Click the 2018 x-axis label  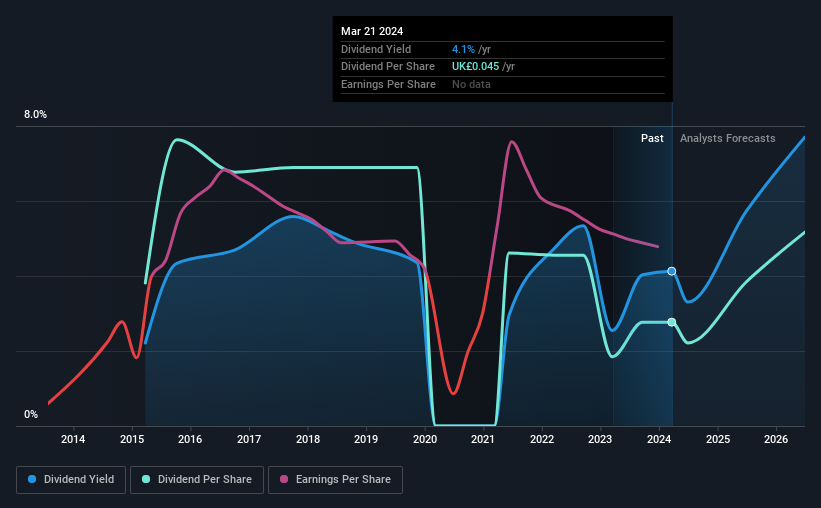(308, 439)
